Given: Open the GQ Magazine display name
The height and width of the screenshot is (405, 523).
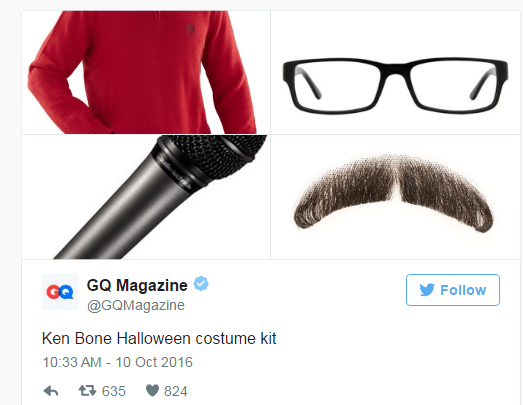Looking at the screenshot, I should (137, 285).
